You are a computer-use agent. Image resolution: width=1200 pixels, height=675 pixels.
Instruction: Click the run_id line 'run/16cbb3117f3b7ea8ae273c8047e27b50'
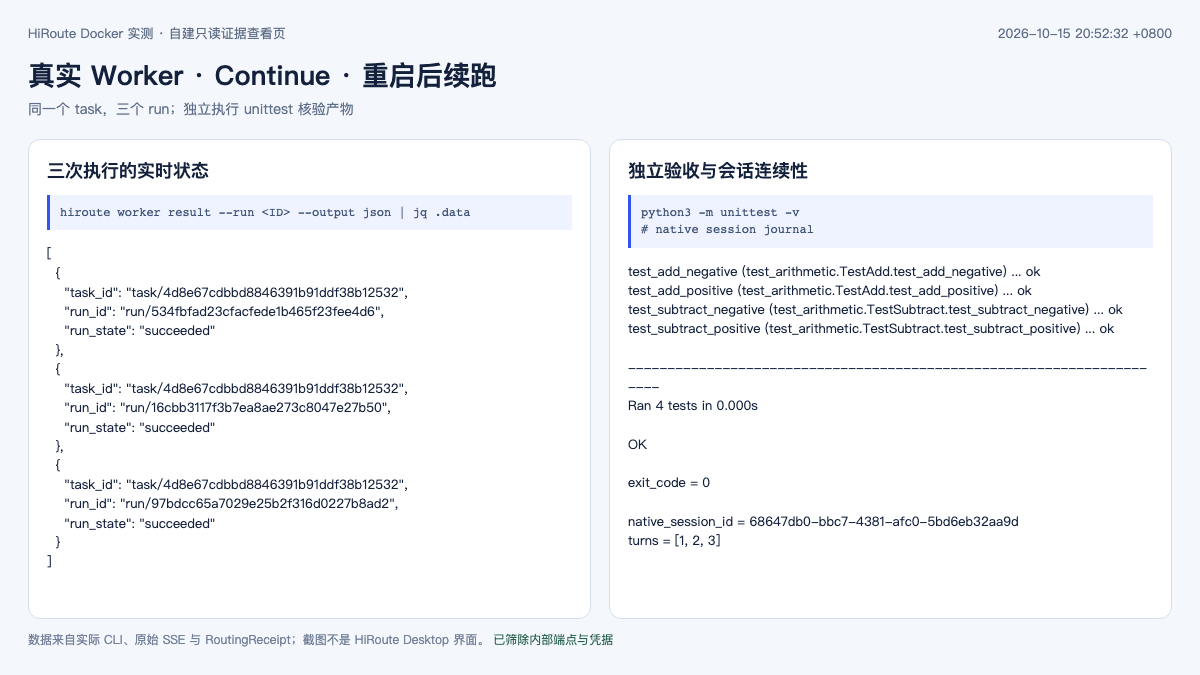226,408
